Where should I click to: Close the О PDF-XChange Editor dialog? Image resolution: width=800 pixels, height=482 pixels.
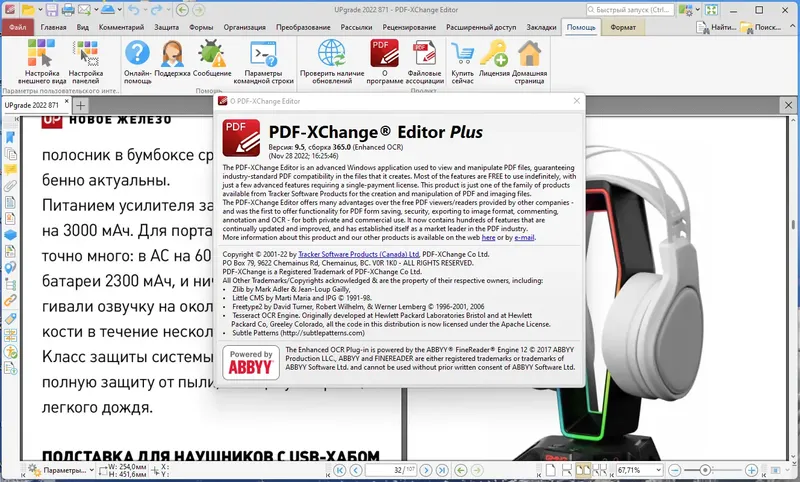tap(577, 101)
